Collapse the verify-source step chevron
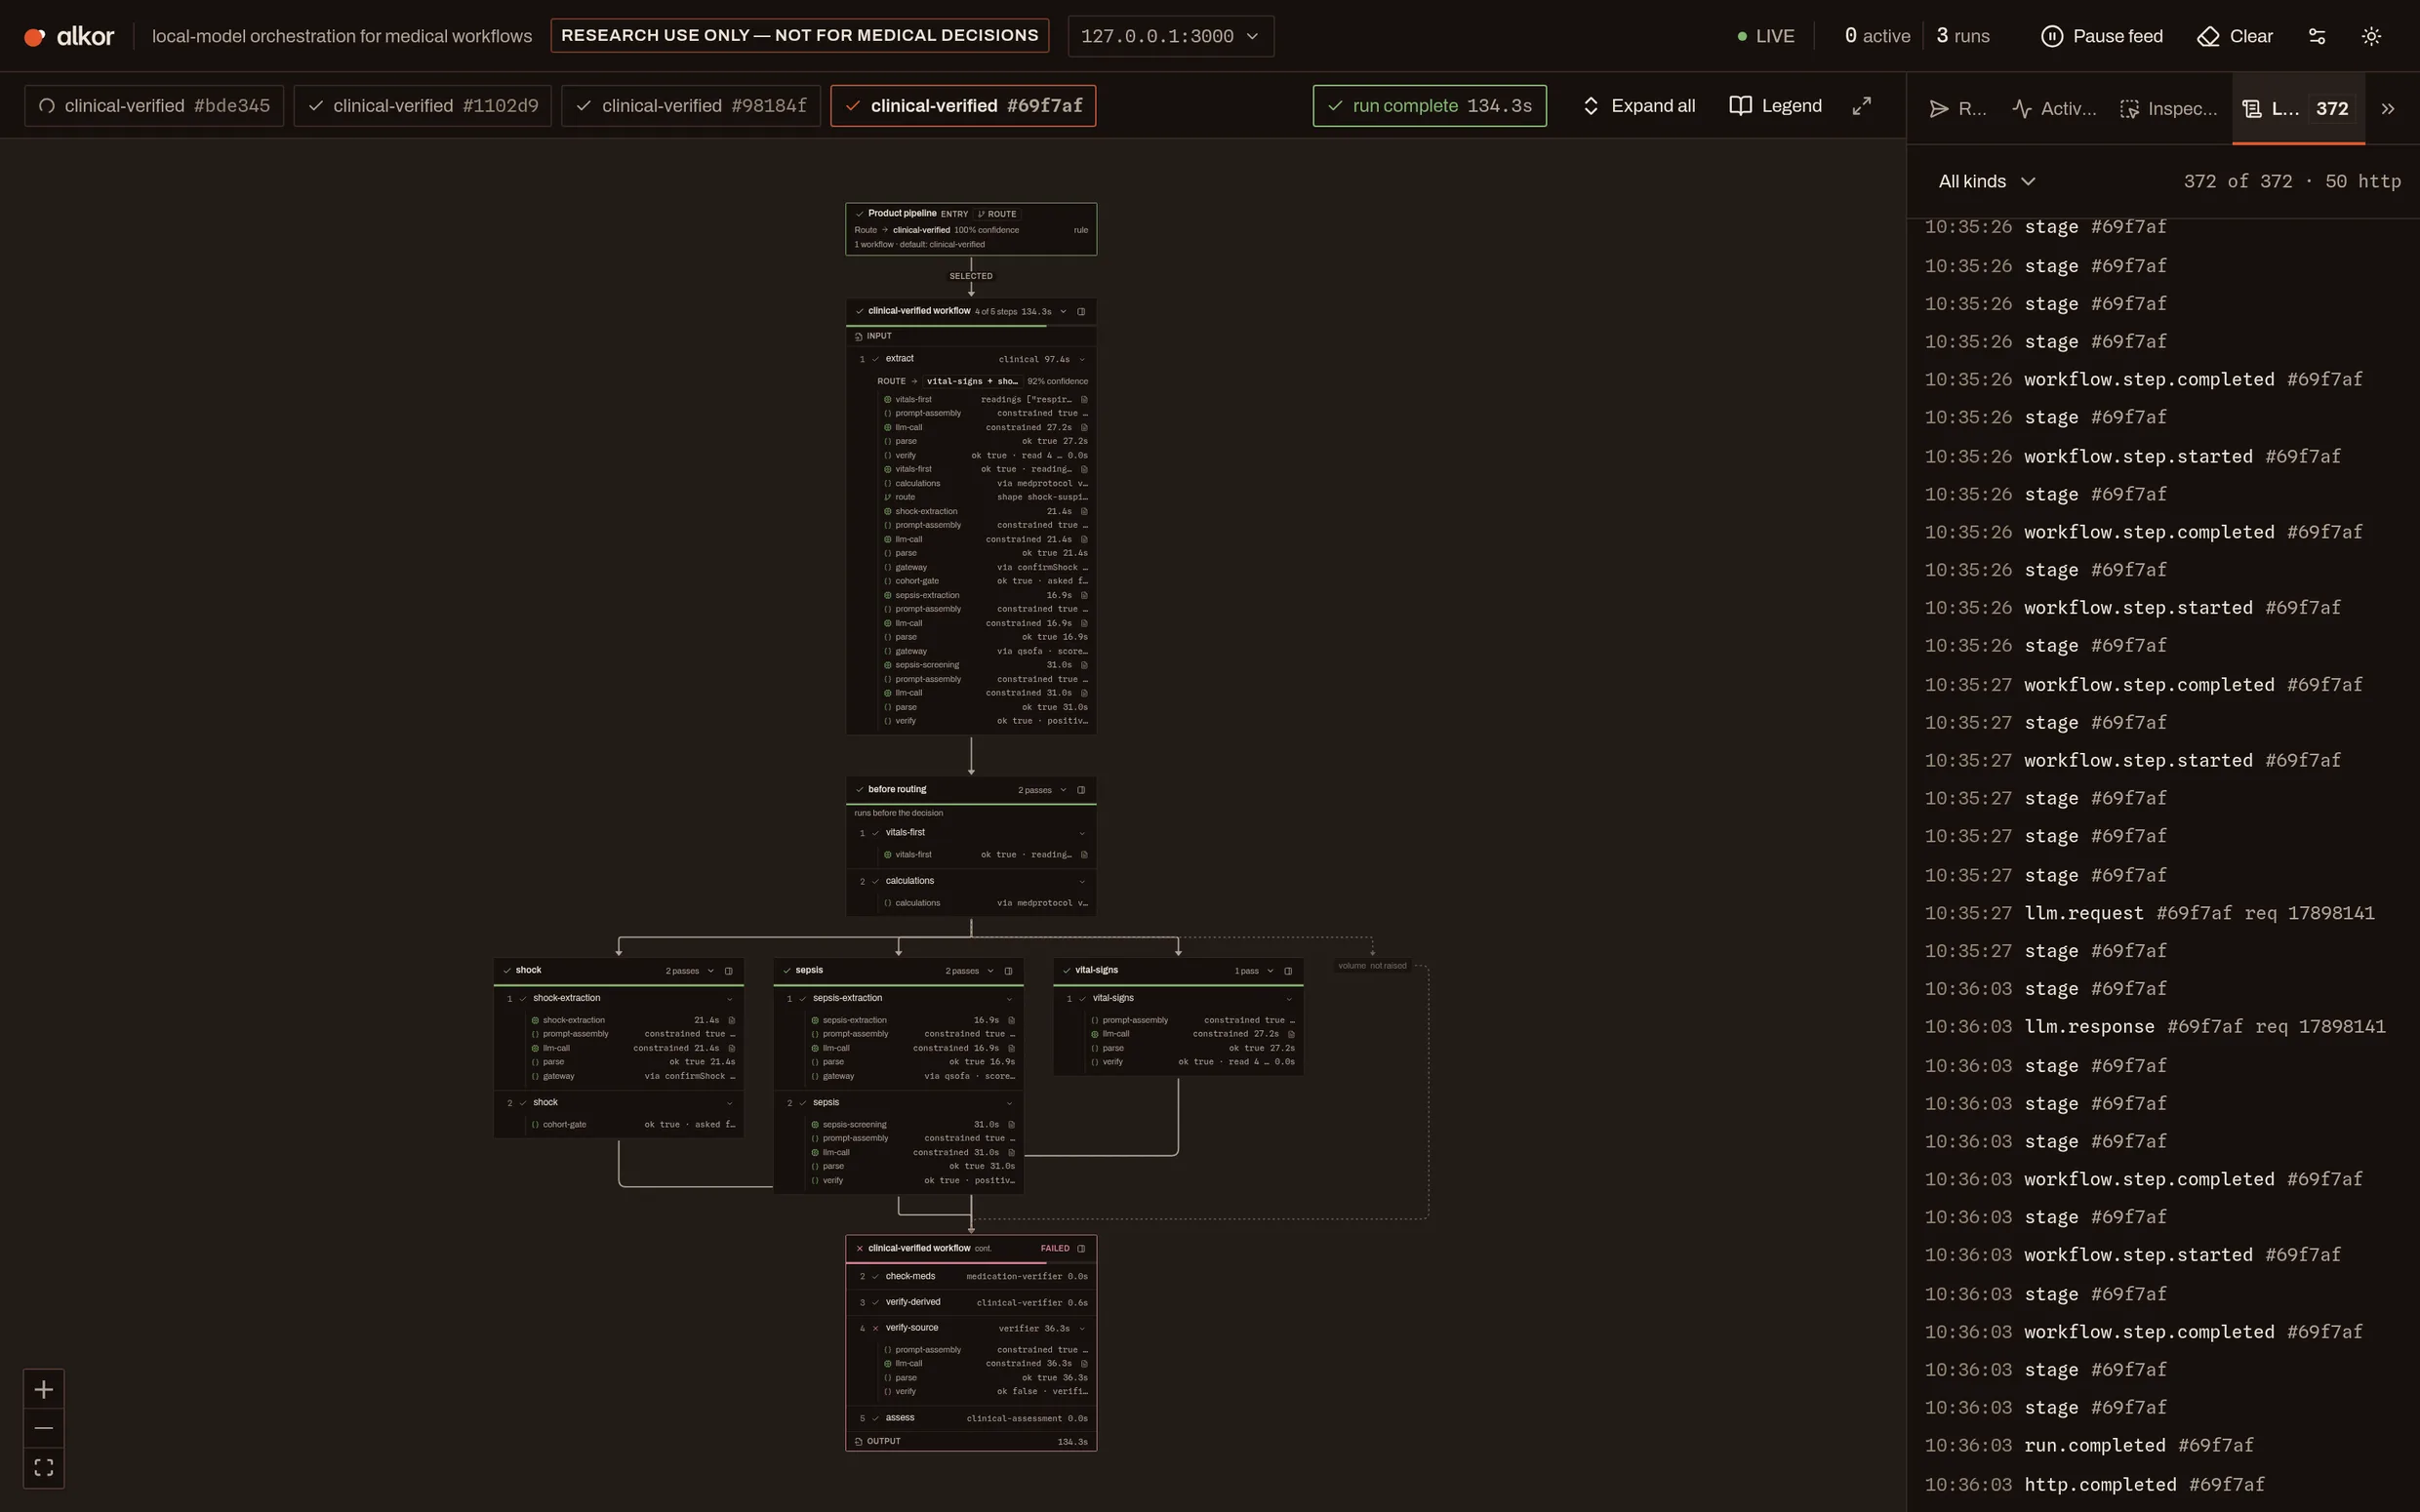 [1082, 1328]
